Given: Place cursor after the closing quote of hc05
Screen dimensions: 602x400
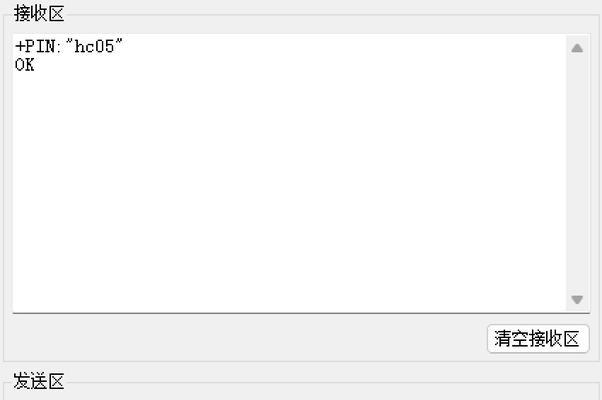Looking at the screenshot, I should click(124, 47).
